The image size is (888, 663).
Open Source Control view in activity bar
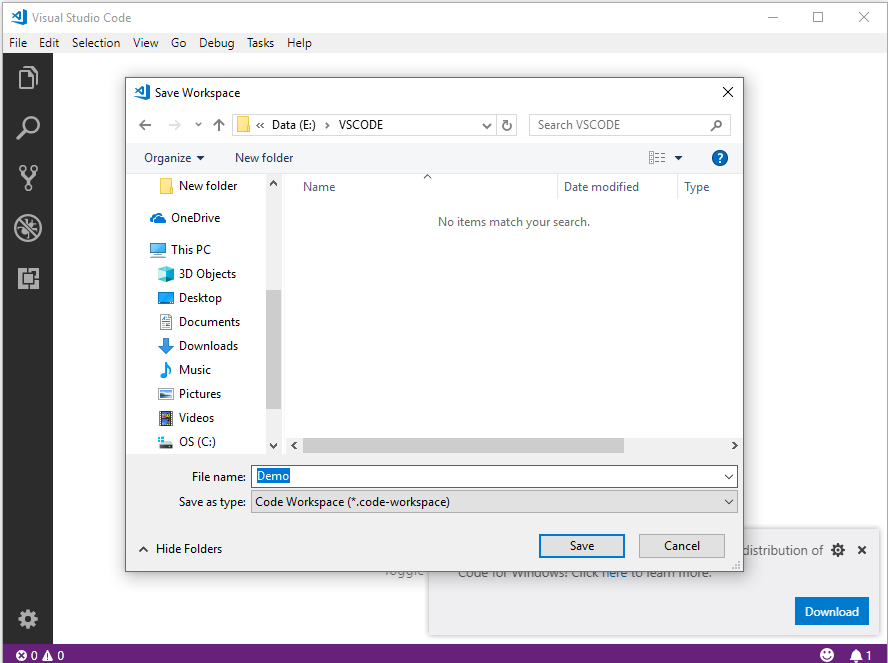pyautogui.click(x=28, y=178)
